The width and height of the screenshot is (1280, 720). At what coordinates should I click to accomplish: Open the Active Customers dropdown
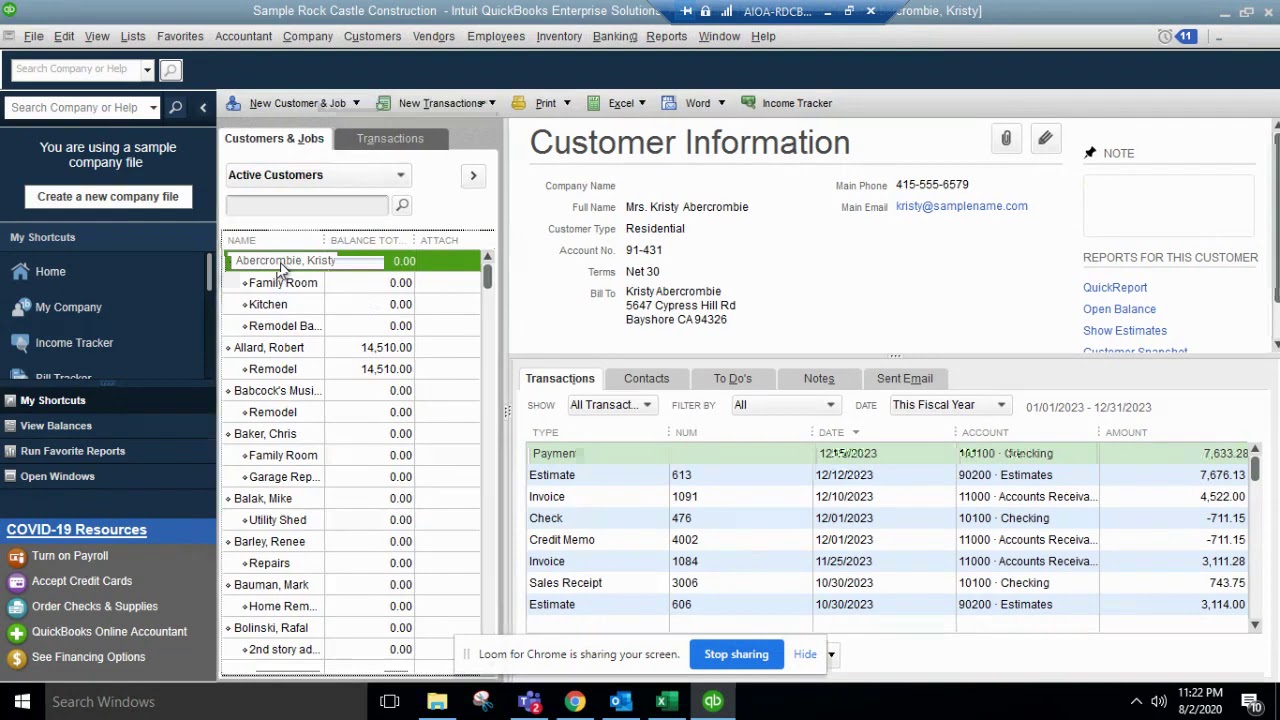317,175
